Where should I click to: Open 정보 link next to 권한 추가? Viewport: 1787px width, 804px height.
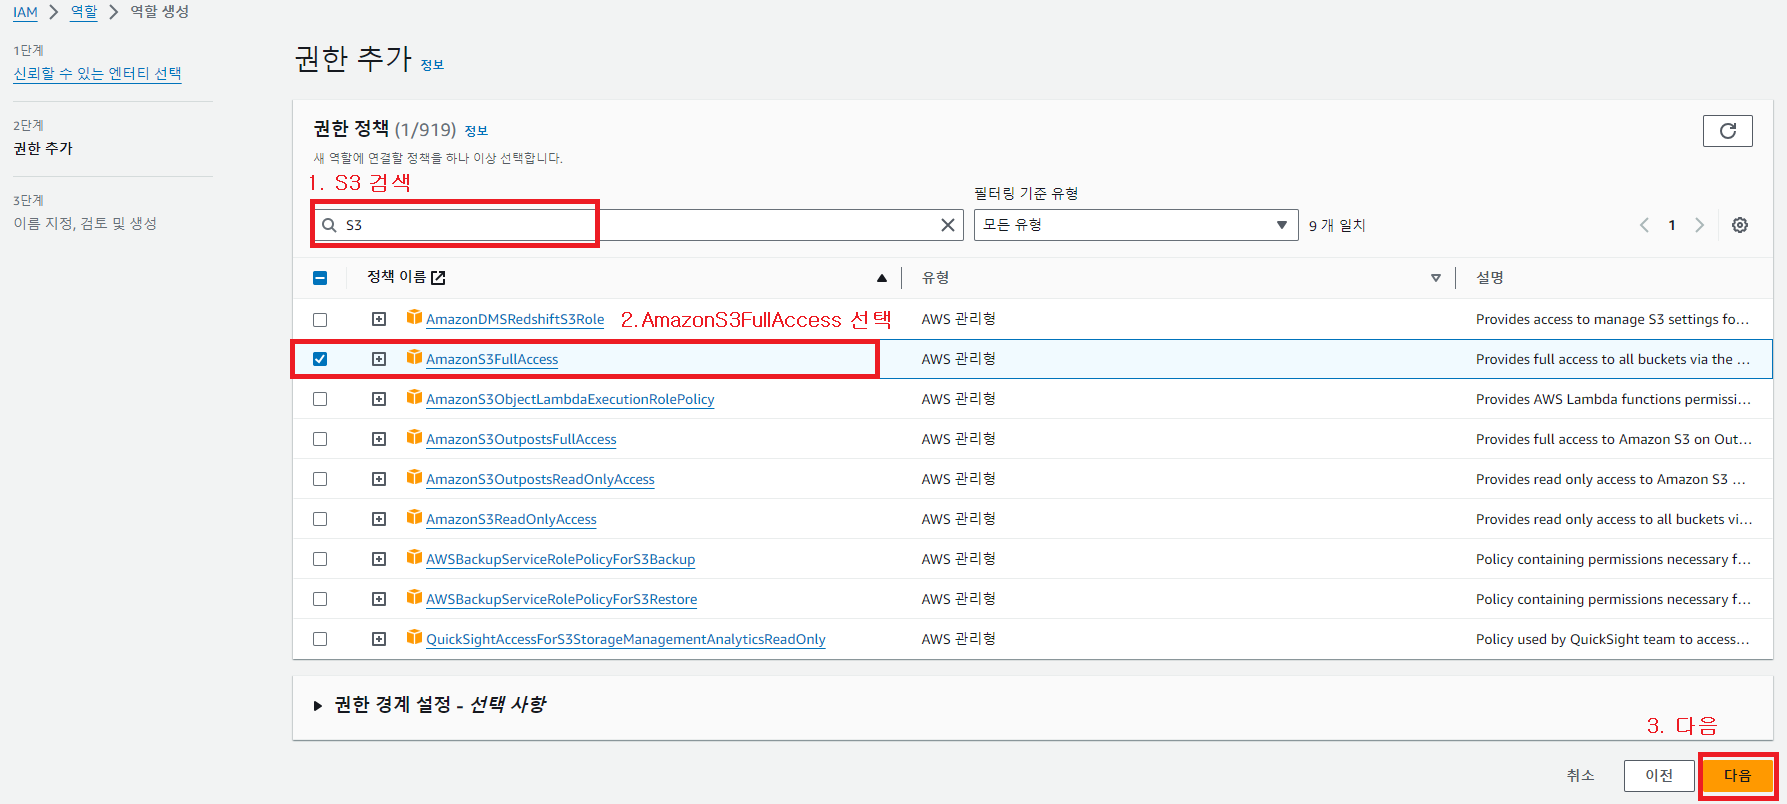tap(432, 65)
